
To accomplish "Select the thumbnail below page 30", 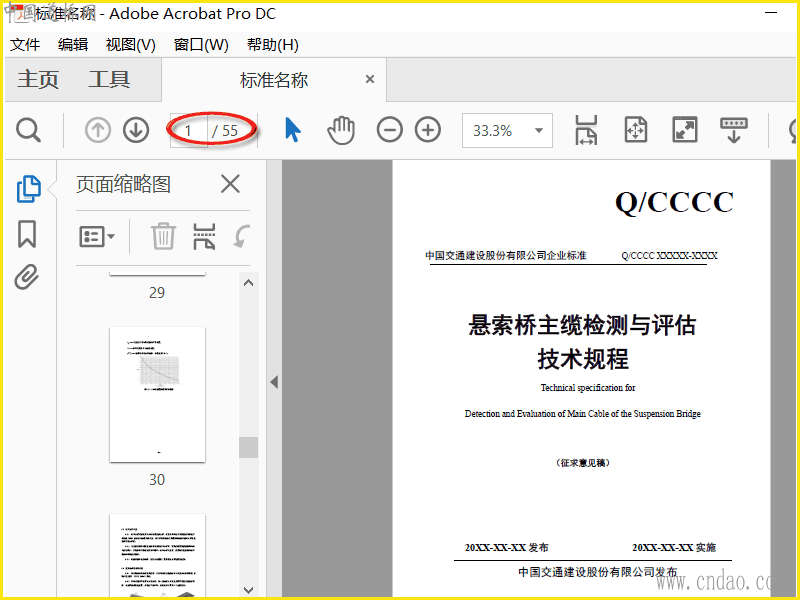I will 158,555.
